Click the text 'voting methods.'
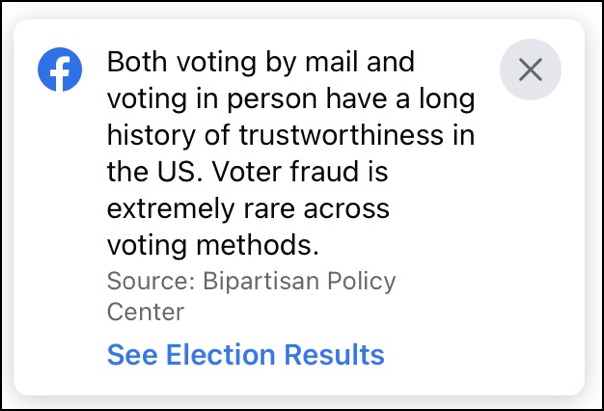Image resolution: width=604 pixels, height=411 pixels. [x=213, y=246]
